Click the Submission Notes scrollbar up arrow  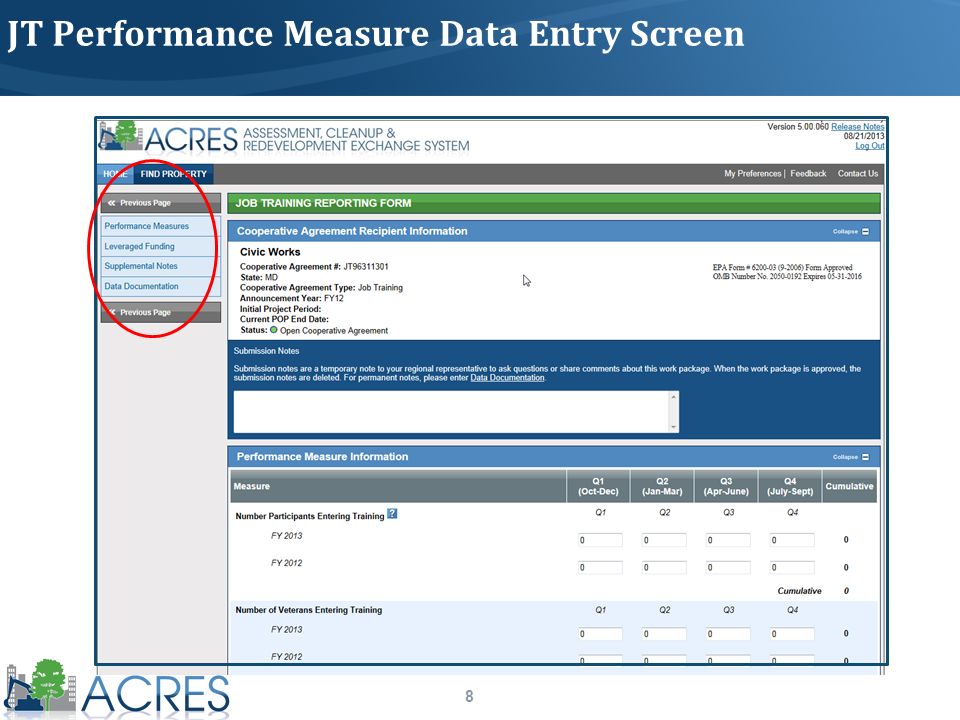(x=674, y=397)
